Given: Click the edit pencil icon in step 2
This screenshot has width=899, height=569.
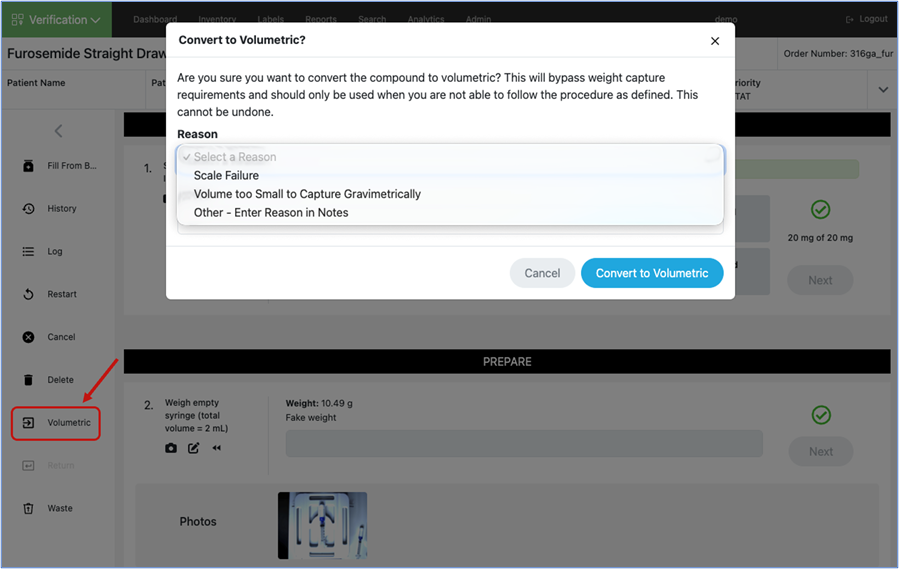Looking at the screenshot, I should point(194,448).
